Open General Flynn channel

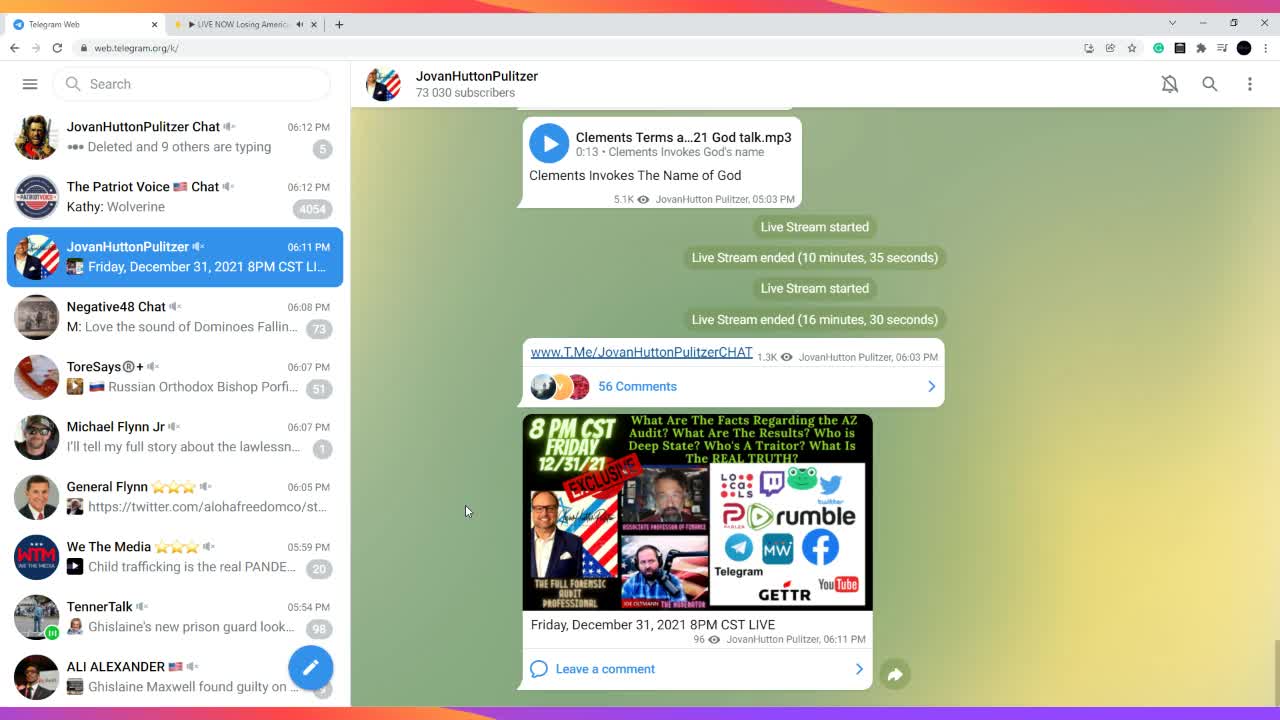tap(175, 497)
